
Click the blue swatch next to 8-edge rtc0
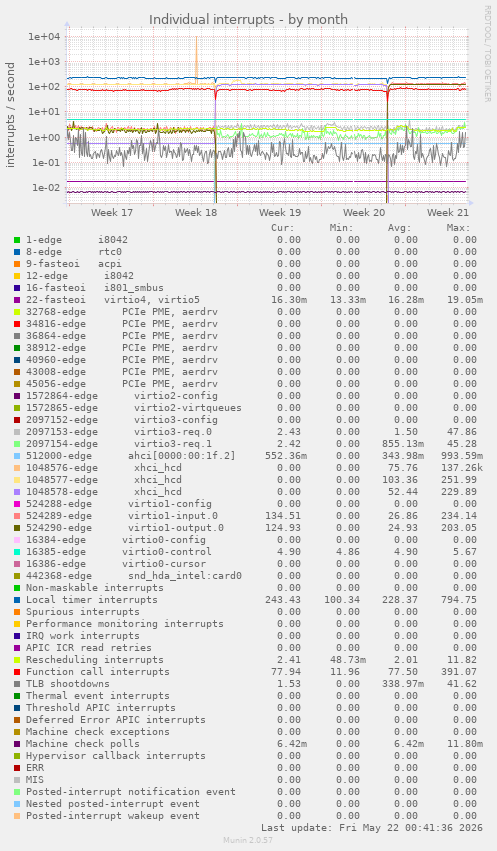[17, 252]
